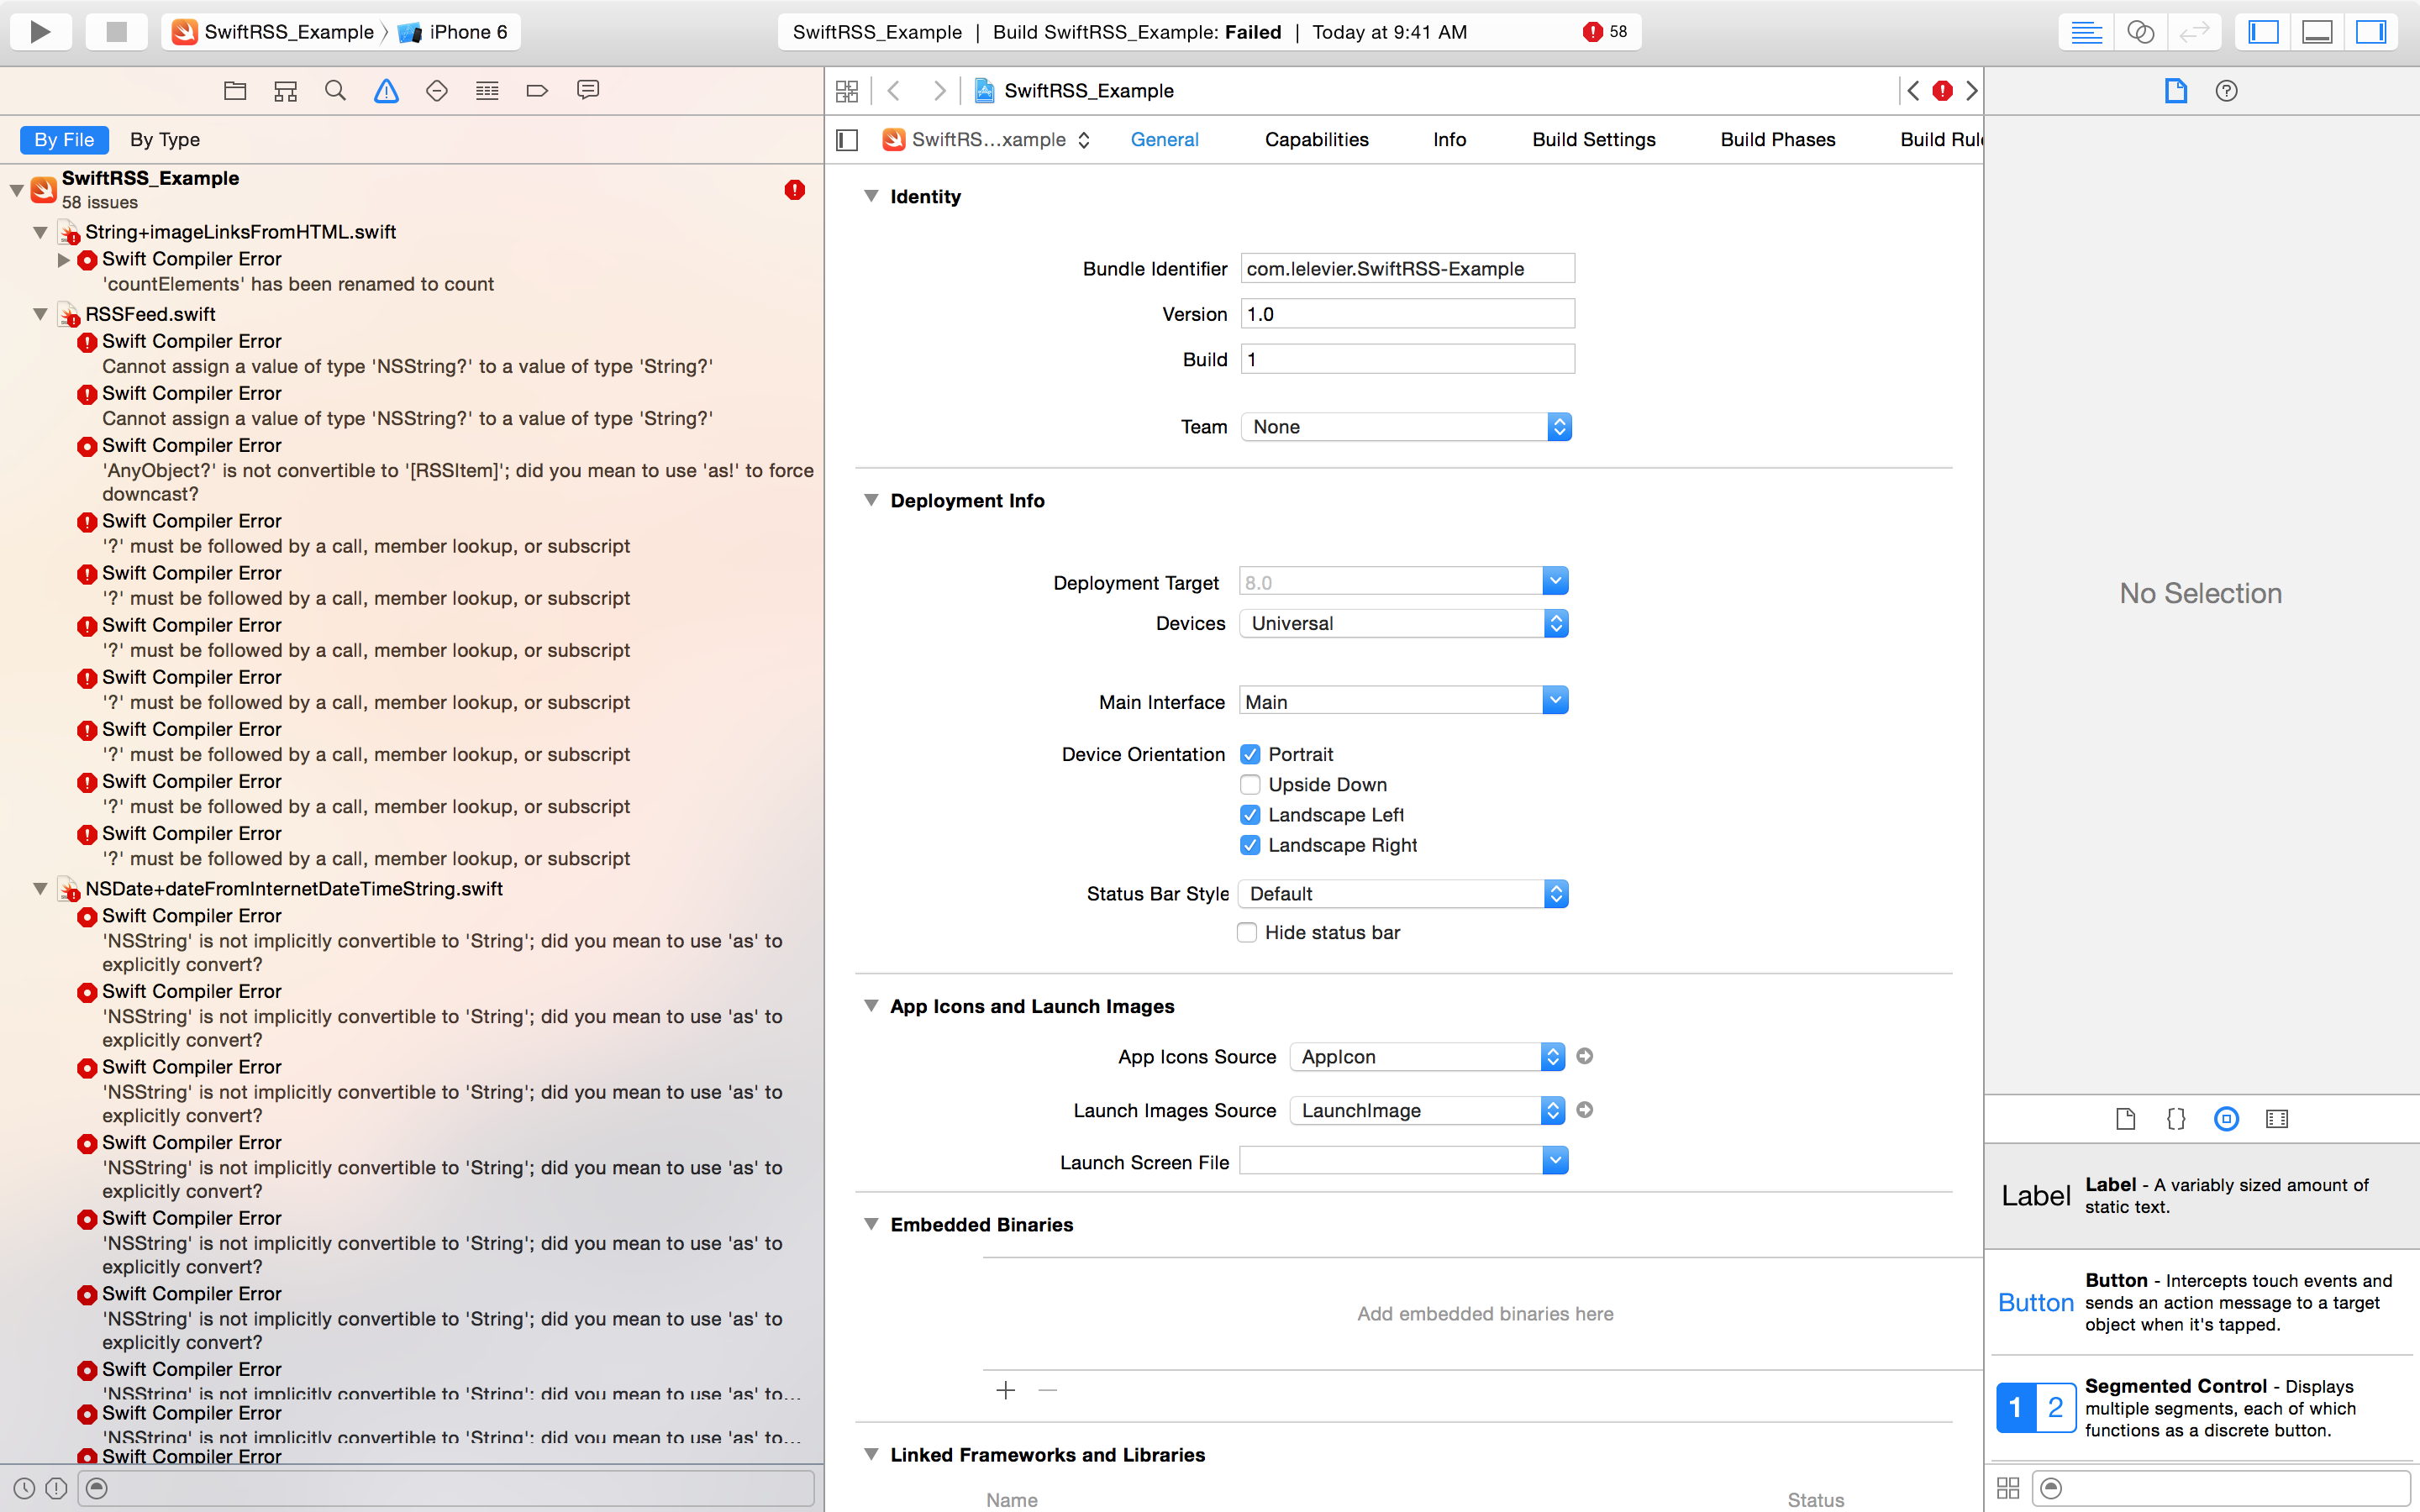
Task: Toggle Portrait device orientation checkbox
Action: tap(1251, 753)
